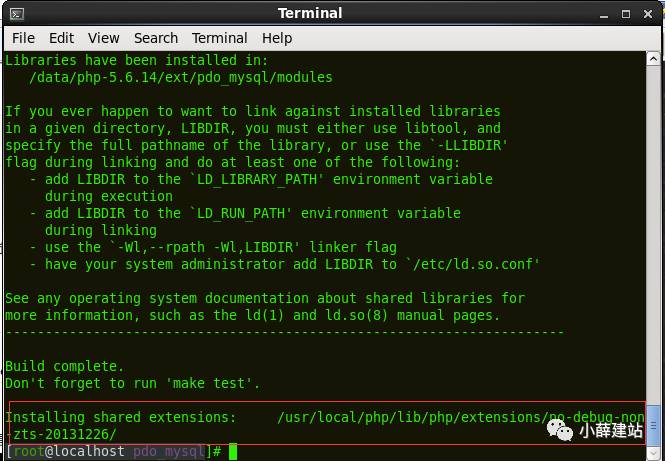
Task: Click the green terminal cursor block
Action: coord(233,452)
